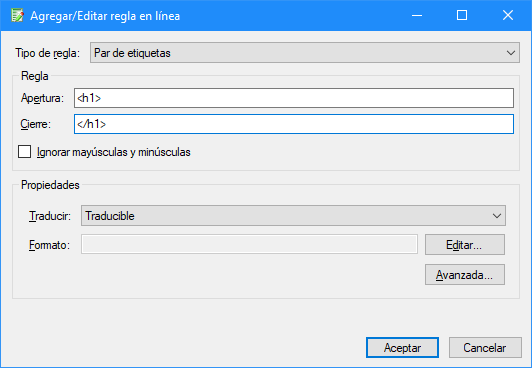Click the dialog title Agregar/Editar regla en línea
This screenshot has height=368, width=532.
[105, 16]
